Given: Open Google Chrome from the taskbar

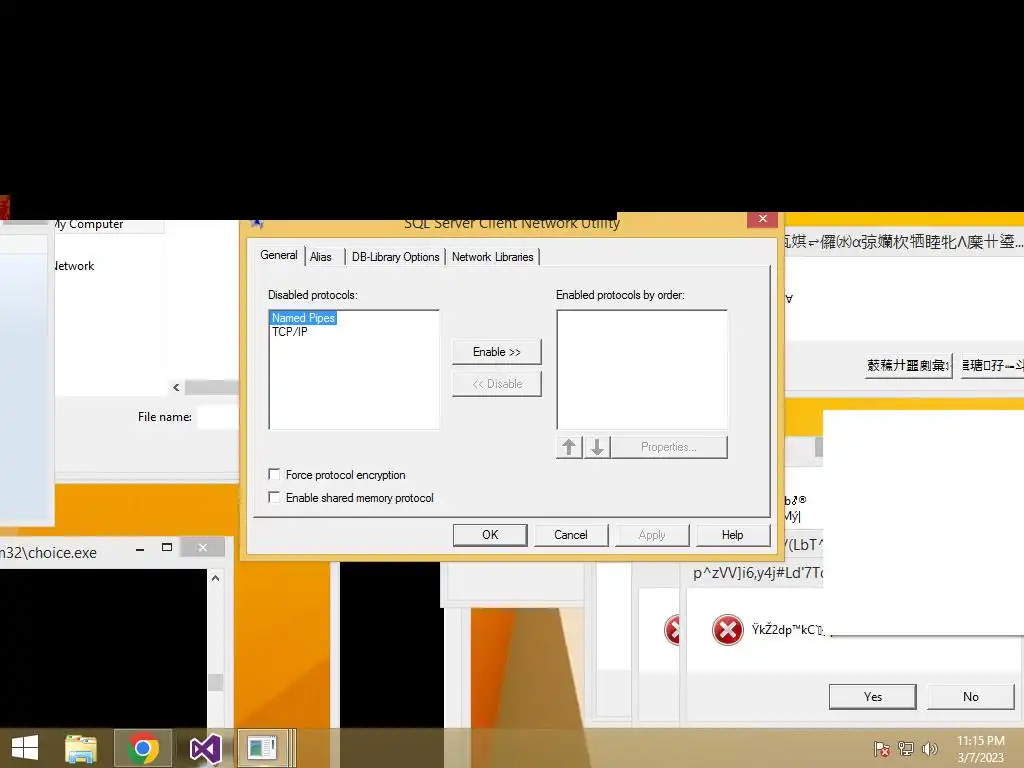Looking at the screenshot, I should 143,748.
